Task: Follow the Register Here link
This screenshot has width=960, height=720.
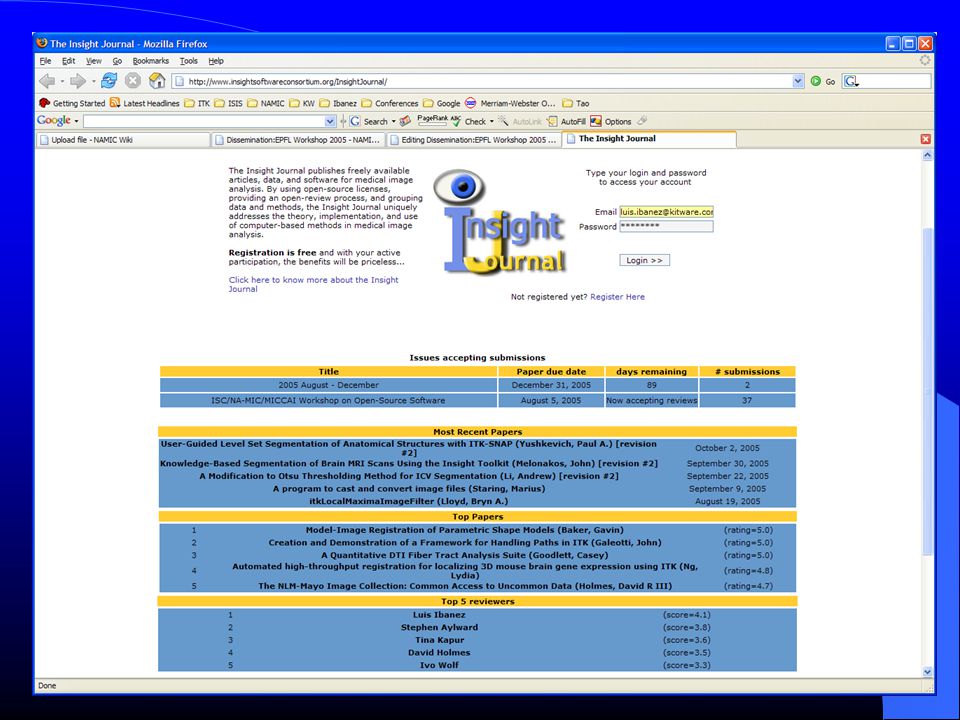Action: pyautogui.click(x=617, y=297)
